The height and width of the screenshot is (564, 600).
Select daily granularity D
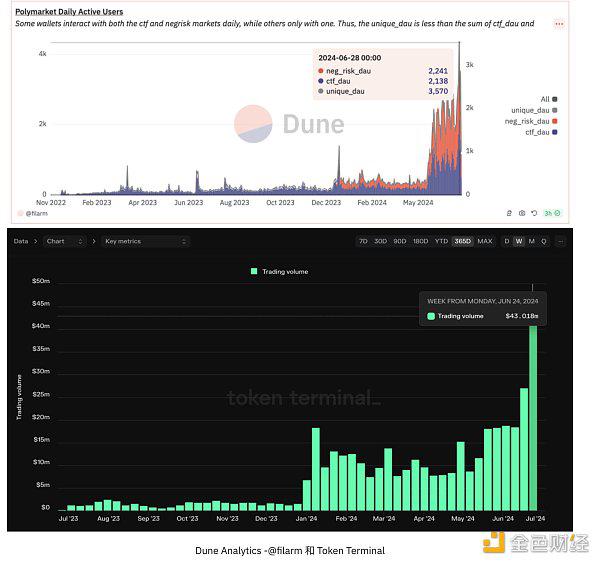click(507, 241)
